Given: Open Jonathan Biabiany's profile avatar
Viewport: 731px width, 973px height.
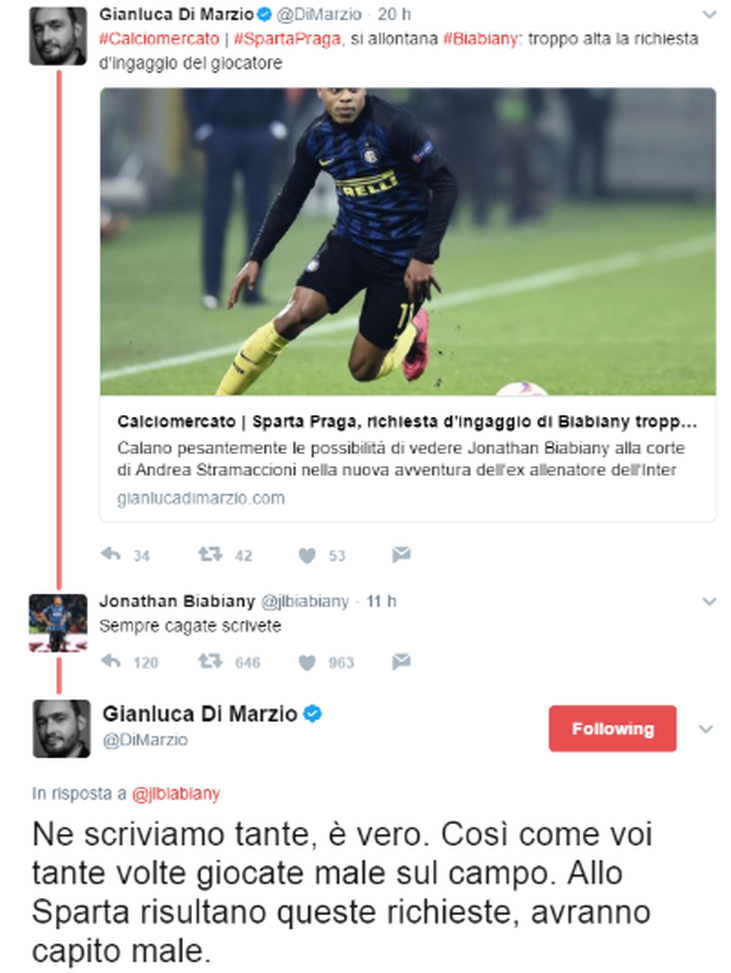Looking at the screenshot, I should 58,622.
